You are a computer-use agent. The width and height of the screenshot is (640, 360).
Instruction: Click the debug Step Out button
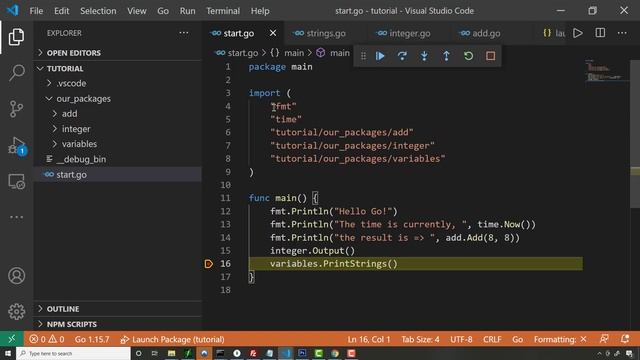pos(446,56)
